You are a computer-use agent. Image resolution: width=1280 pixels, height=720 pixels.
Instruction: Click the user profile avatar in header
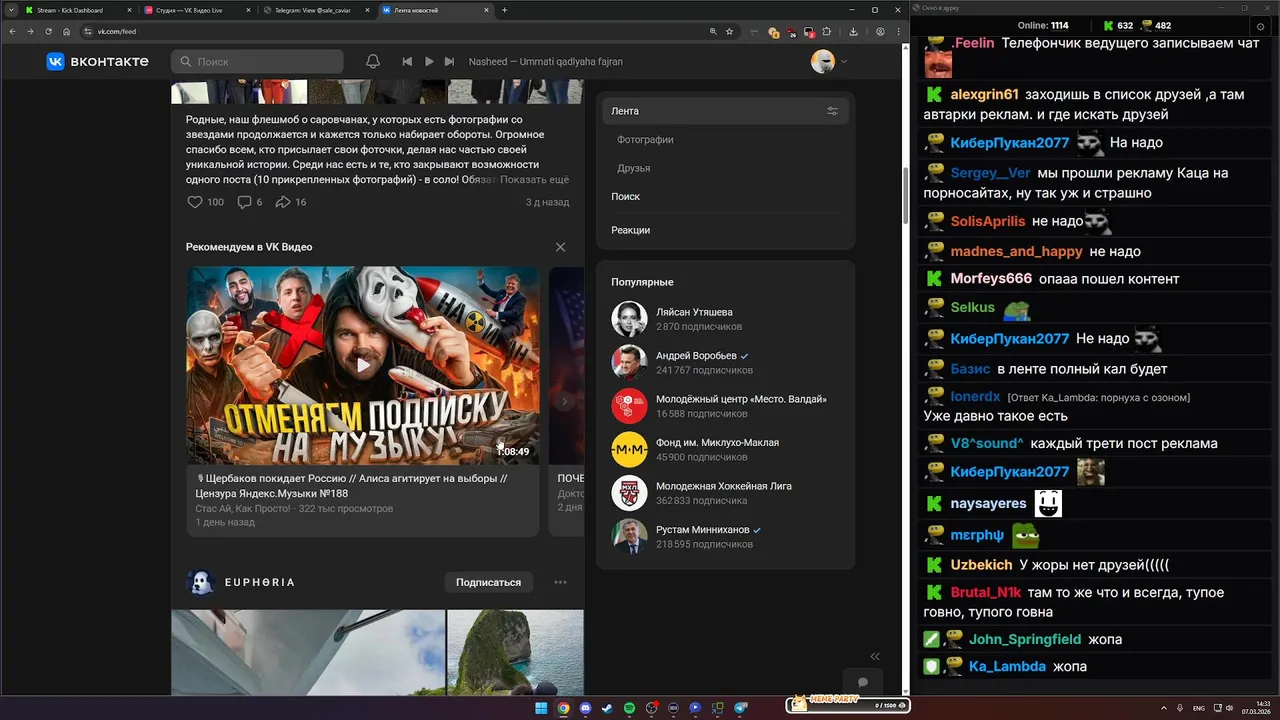pyautogui.click(x=822, y=61)
